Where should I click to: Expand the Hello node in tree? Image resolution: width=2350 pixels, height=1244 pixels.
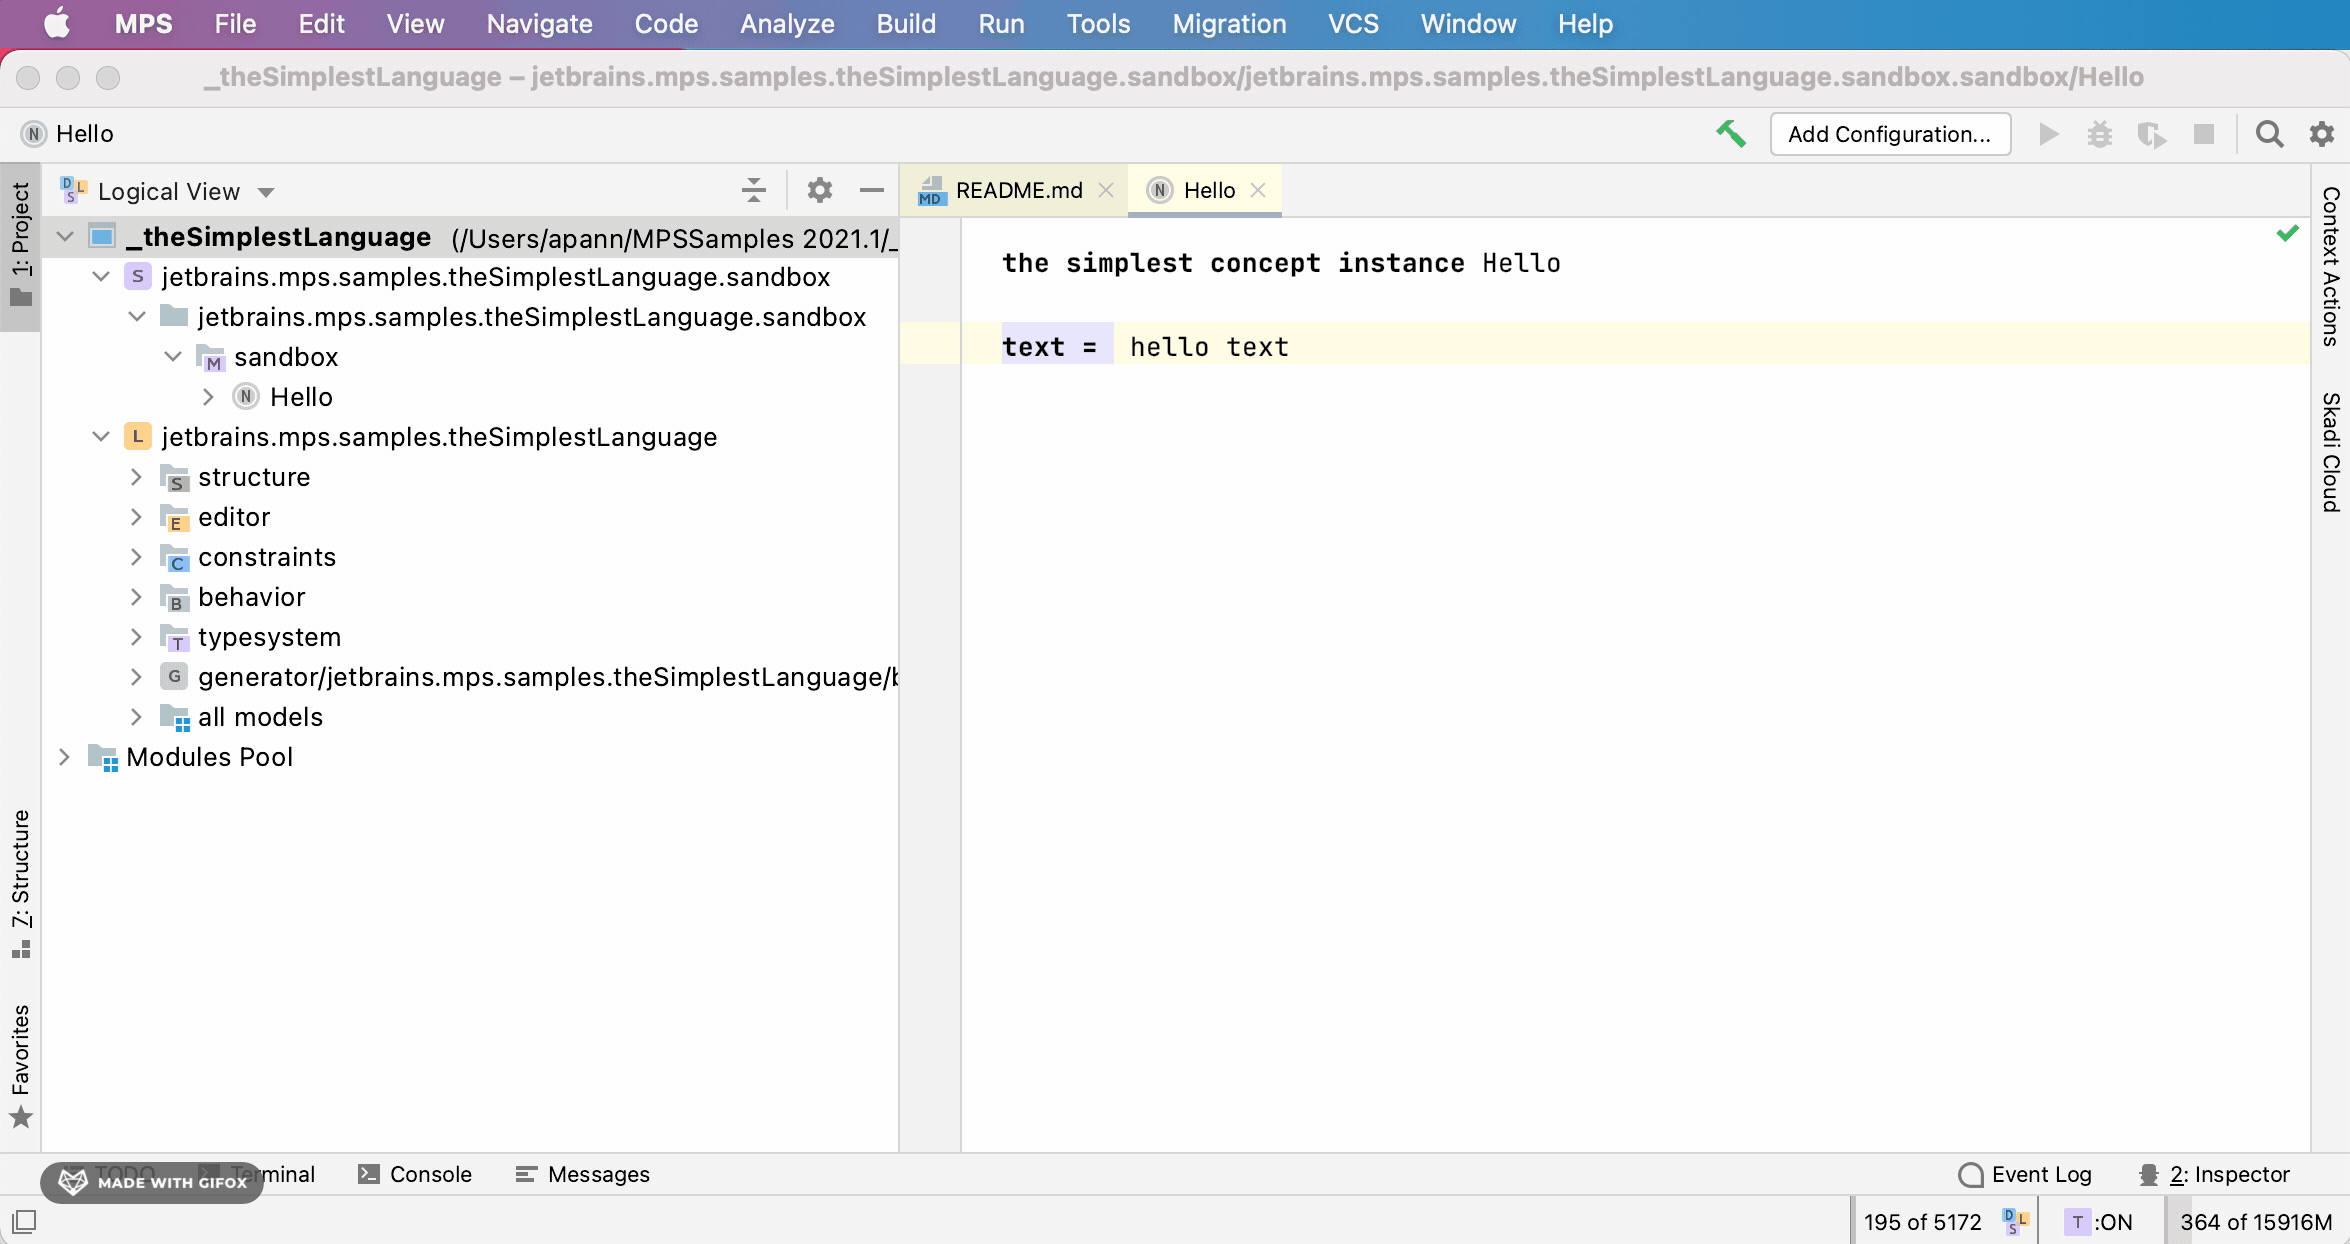pyautogui.click(x=208, y=397)
